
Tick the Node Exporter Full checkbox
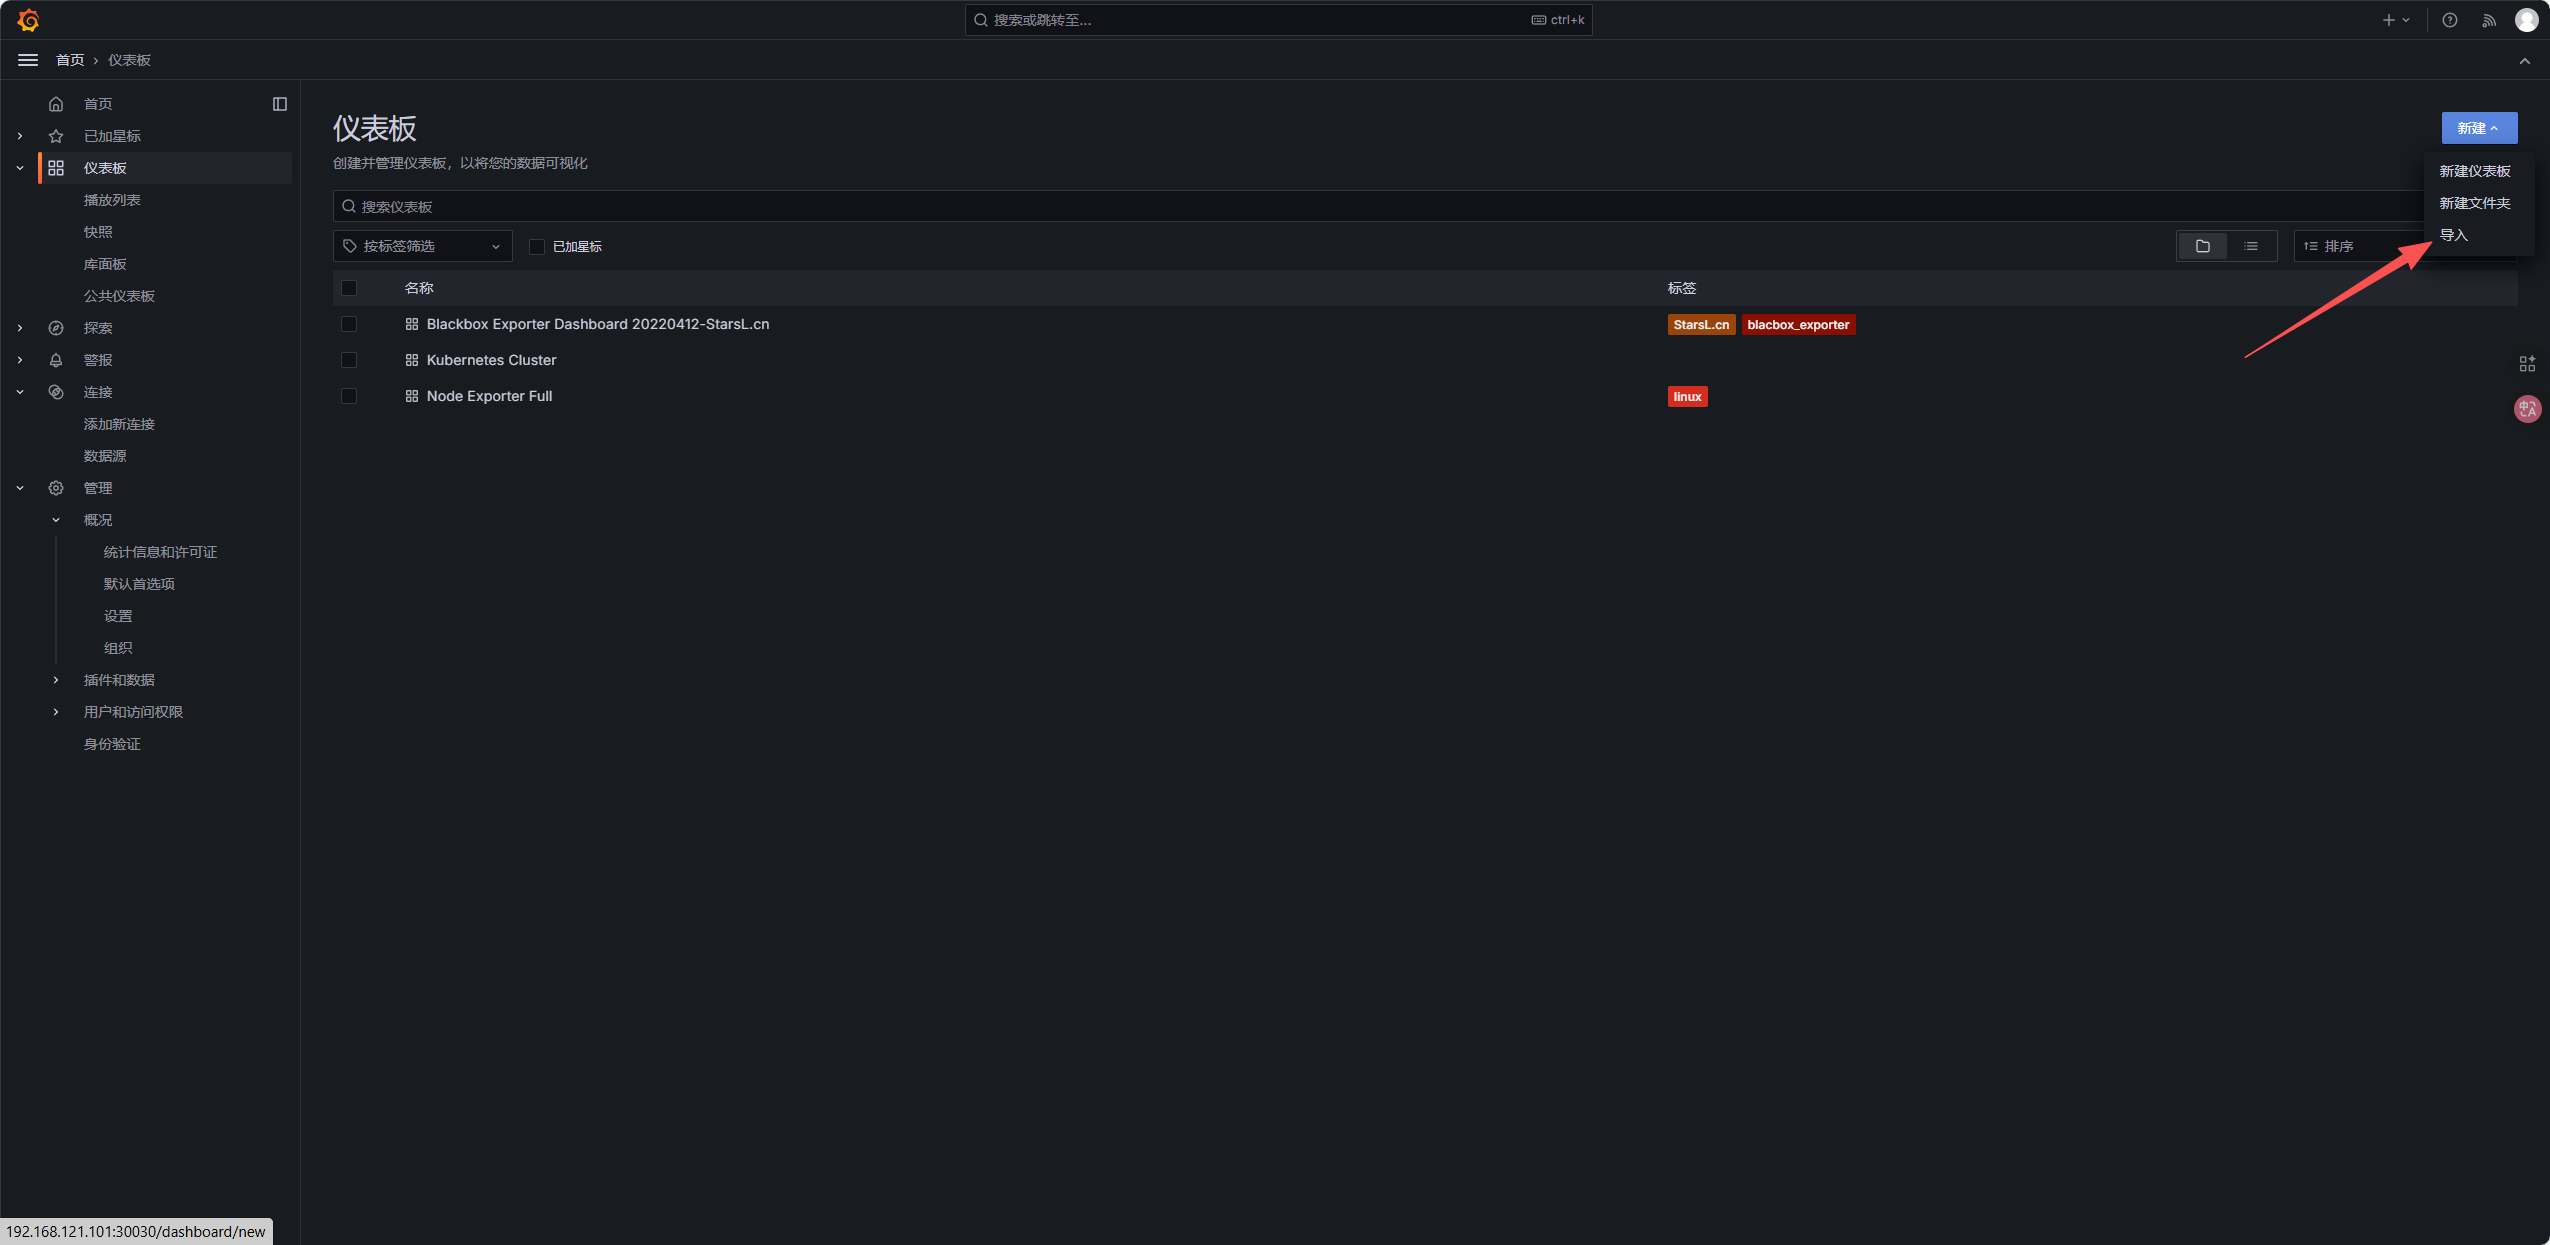(x=349, y=396)
